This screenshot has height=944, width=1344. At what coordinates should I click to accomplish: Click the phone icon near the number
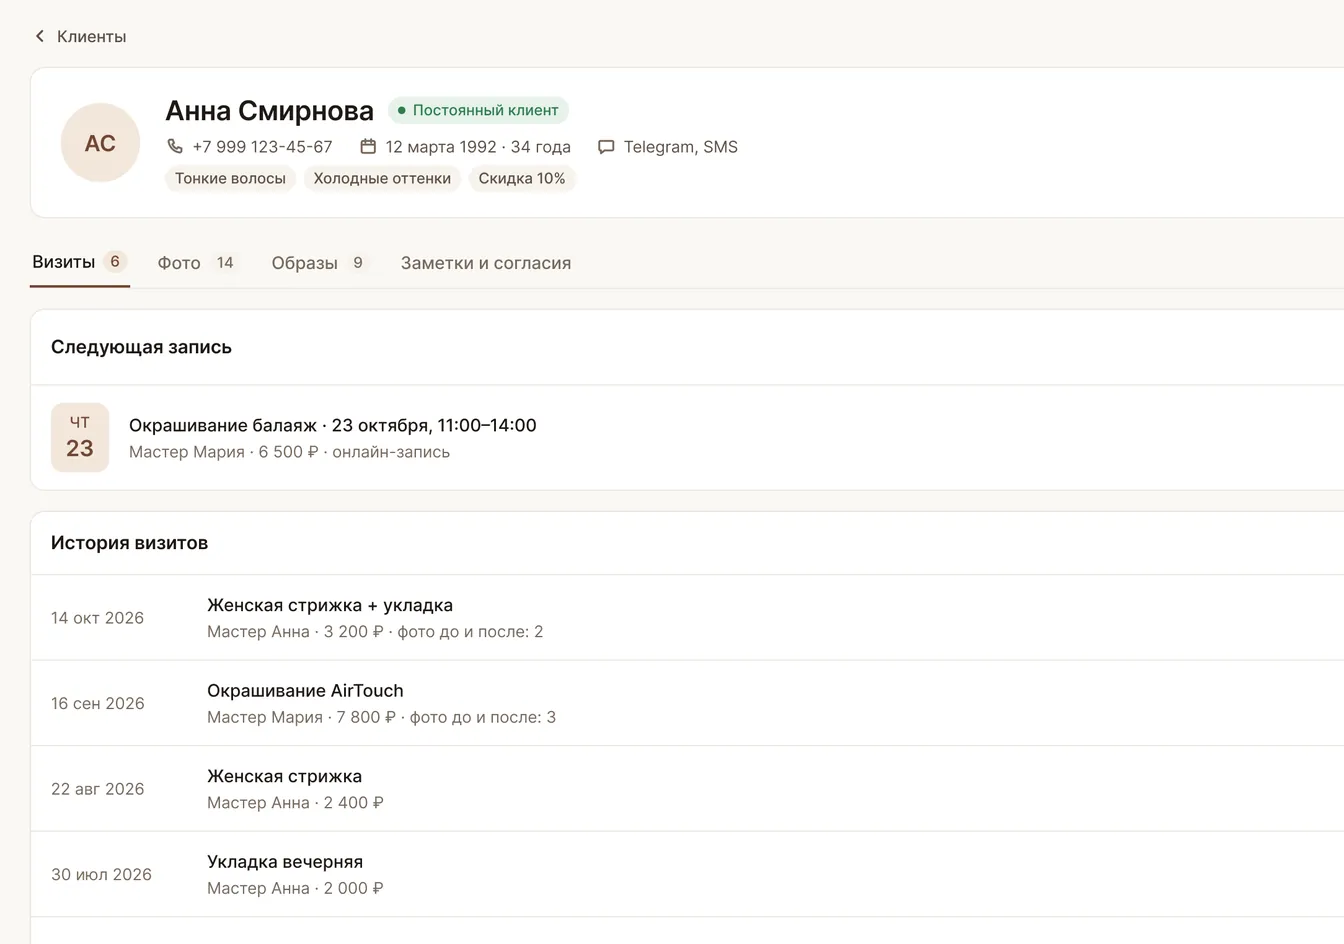point(175,146)
